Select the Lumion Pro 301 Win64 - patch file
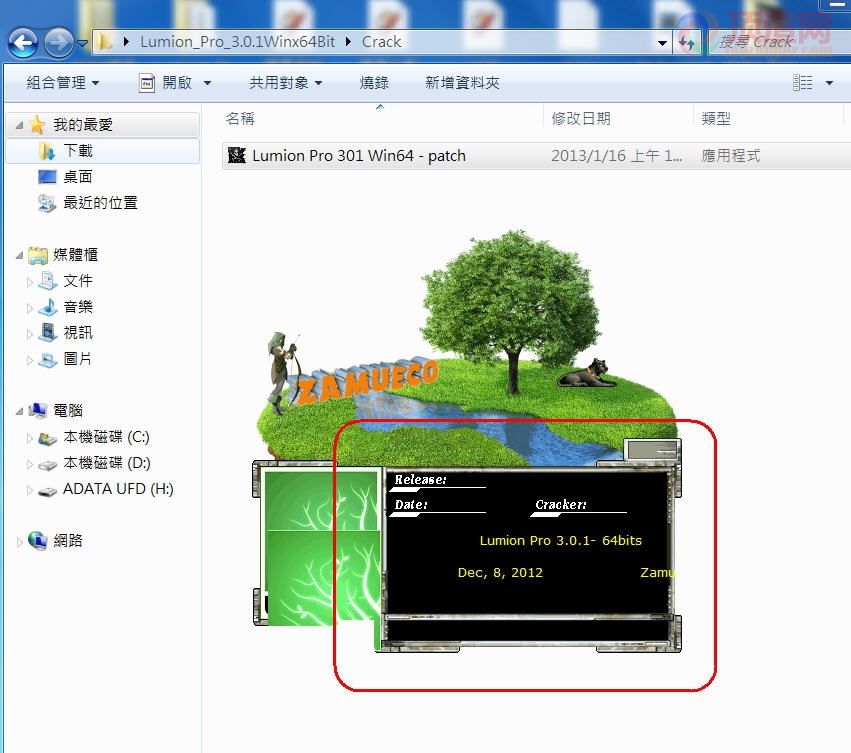The height and width of the screenshot is (753, 851). coord(359,156)
